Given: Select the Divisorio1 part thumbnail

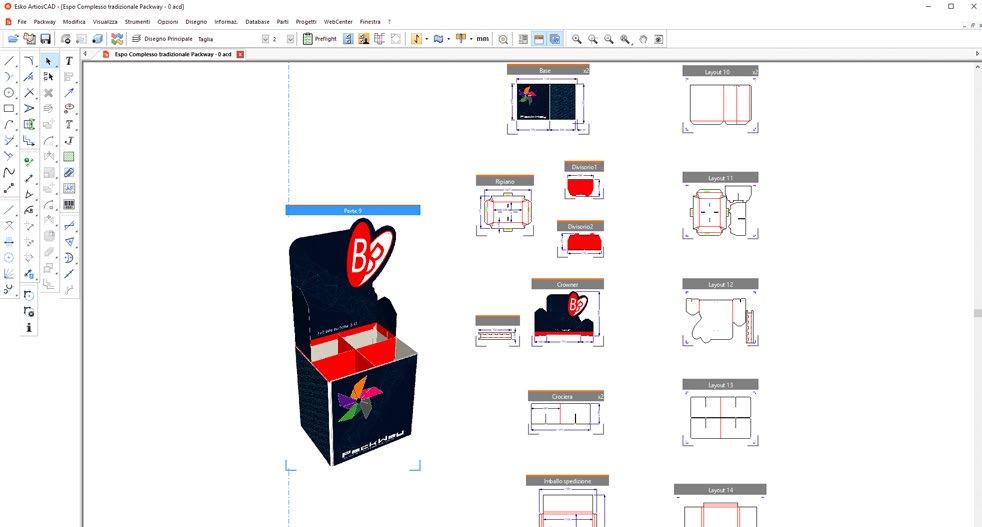Looking at the screenshot, I should 584,180.
